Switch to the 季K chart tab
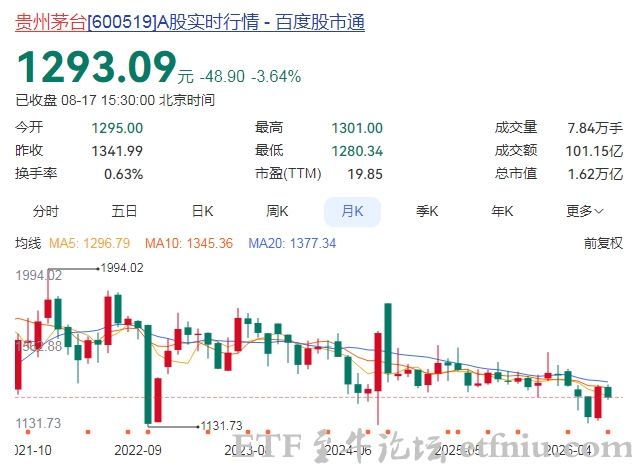 (x=427, y=211)
